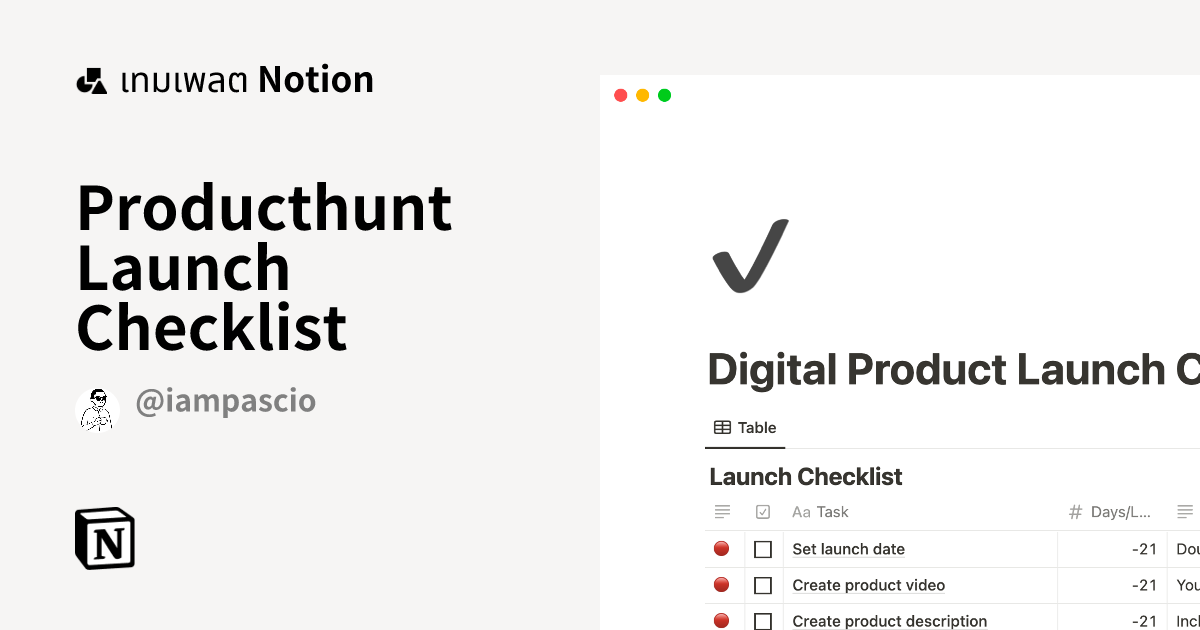Image resolution: width=1200 pixels, height=630 pixels.
Task: Click the iampascio avatar image
Action: pos(98,409)
